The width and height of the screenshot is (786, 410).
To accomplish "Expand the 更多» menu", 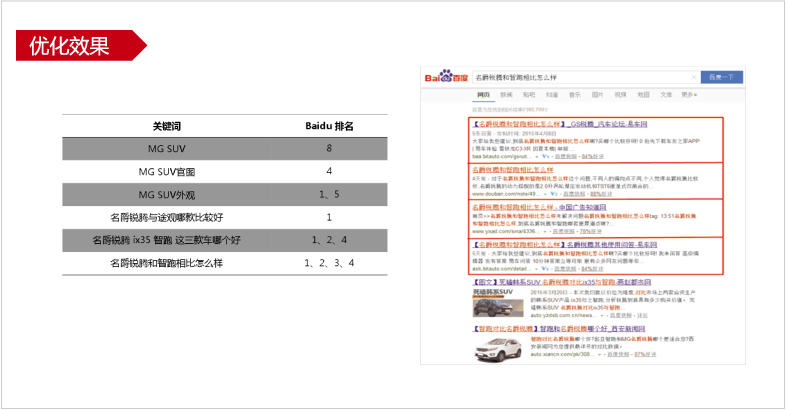I will [689, 94].
